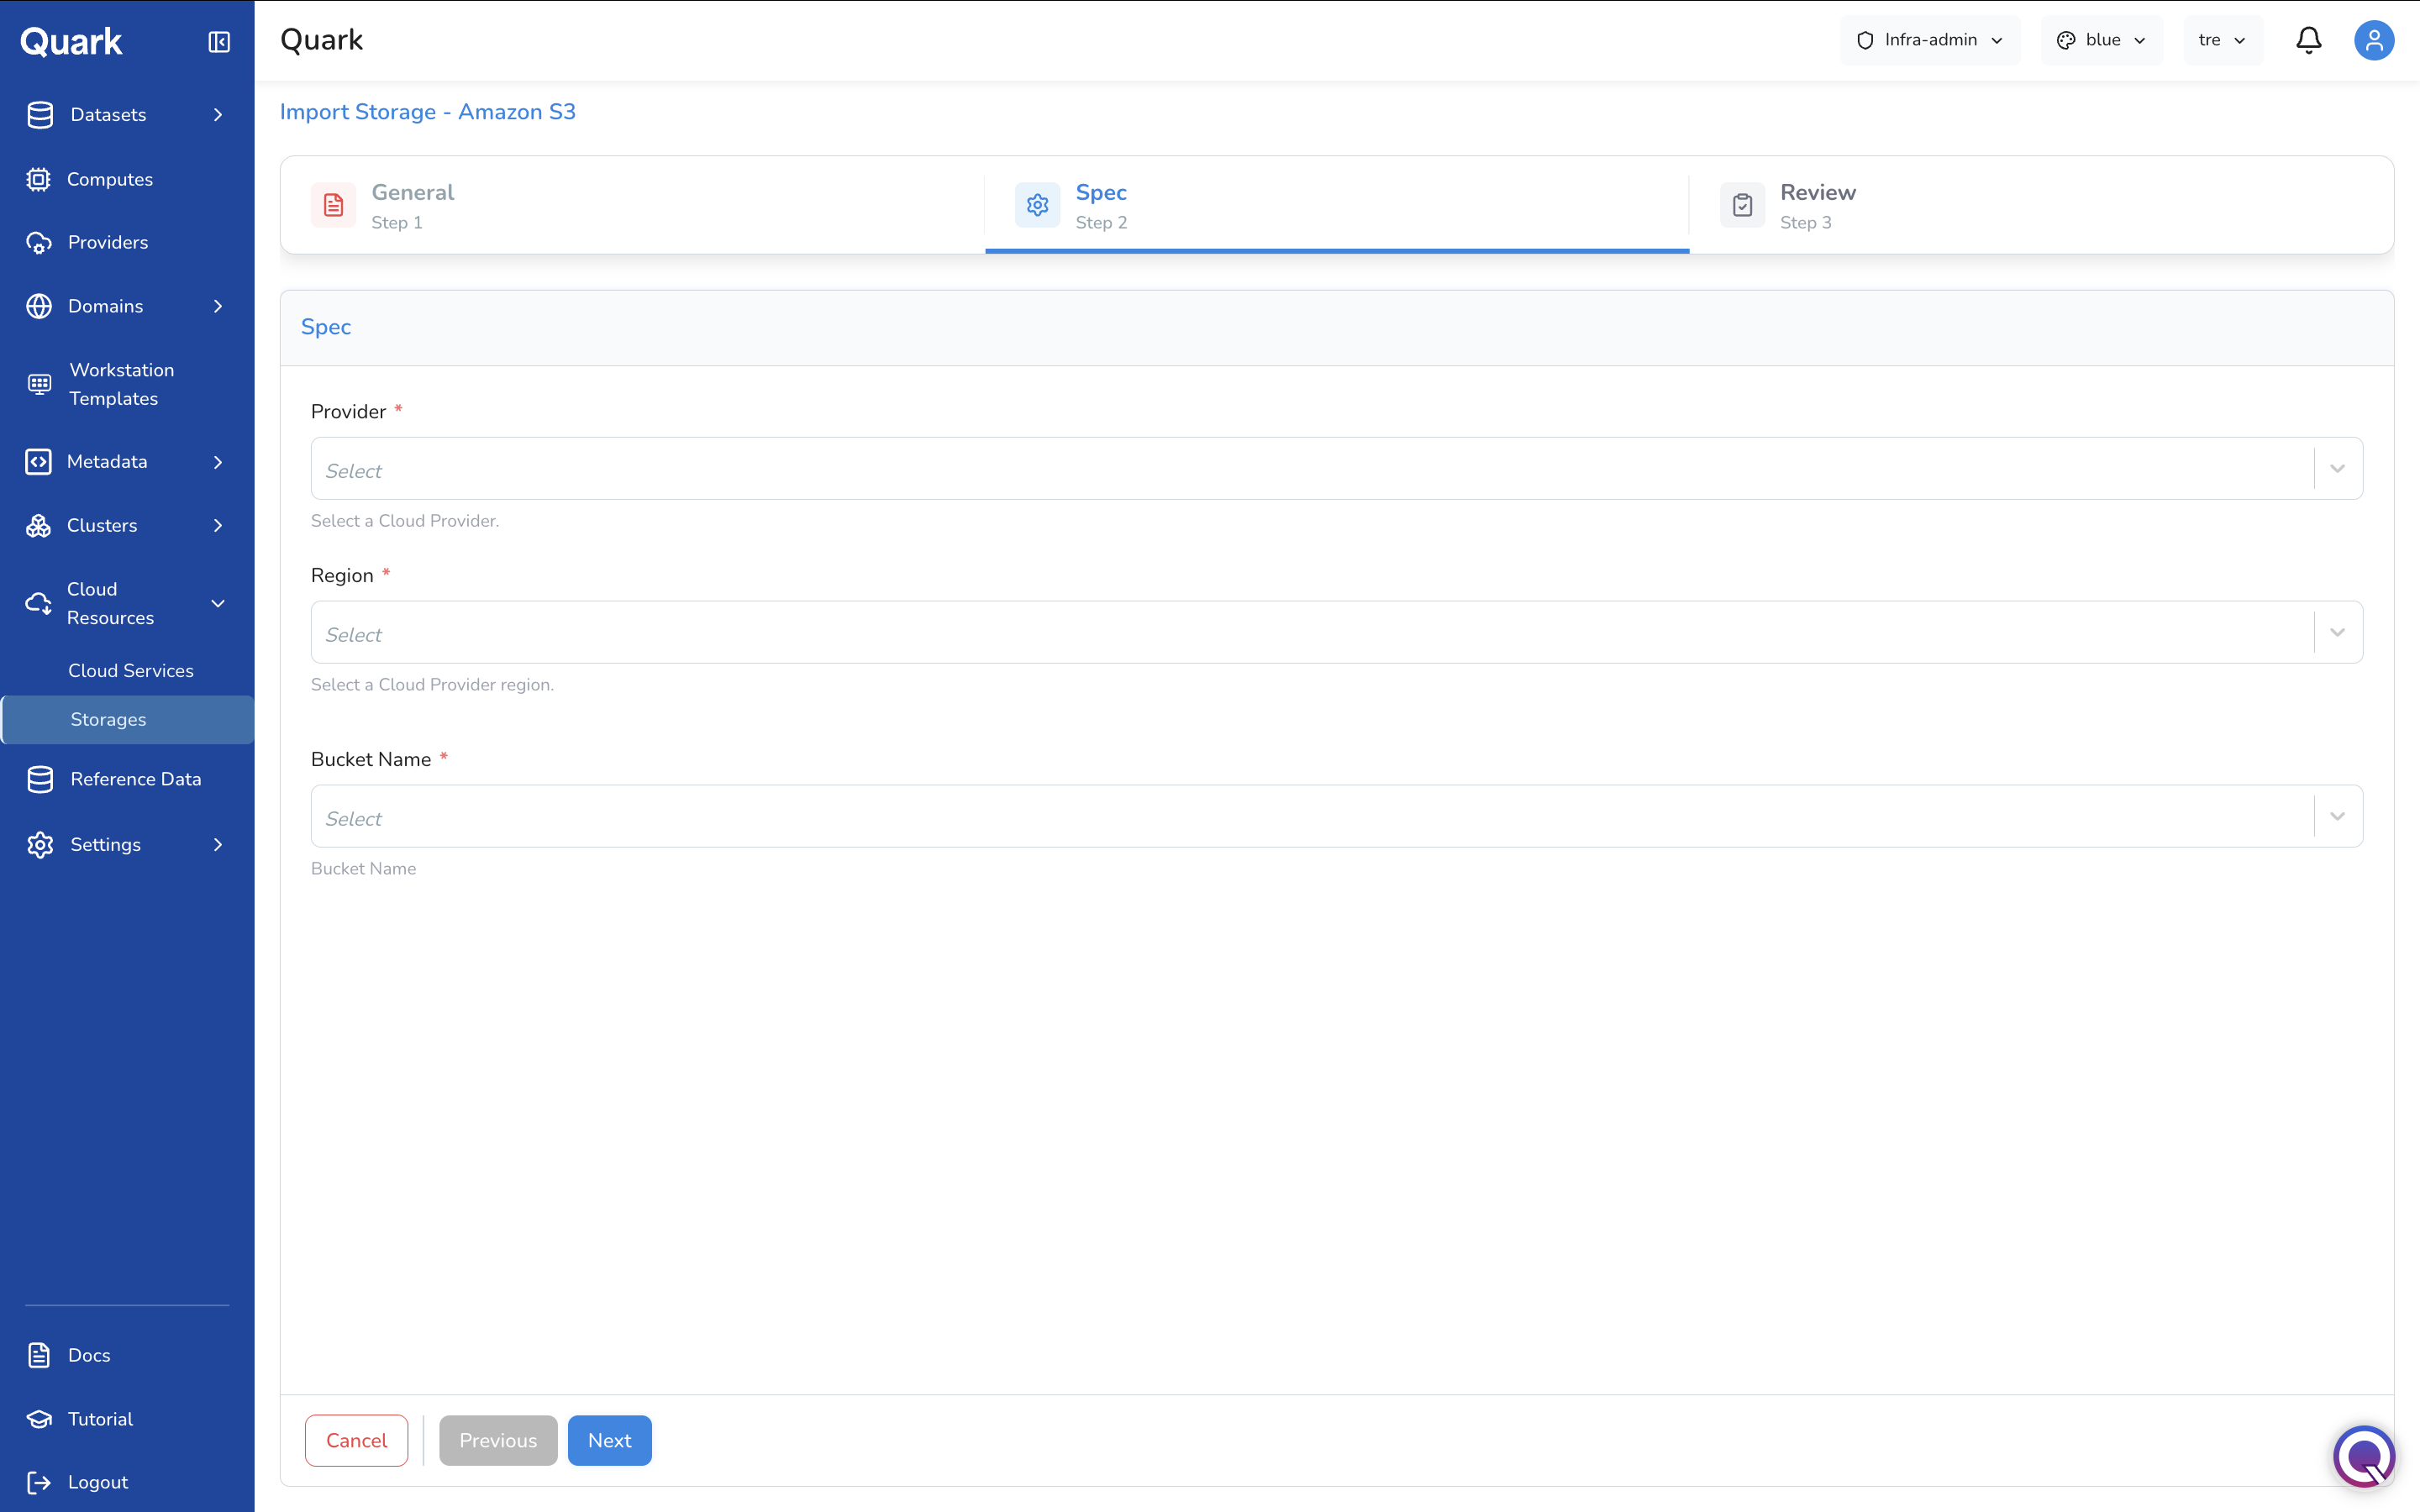Click the palette icon in blue theme selector
Viewport: 2420px width, 1512px height.
click(2066, 41)
